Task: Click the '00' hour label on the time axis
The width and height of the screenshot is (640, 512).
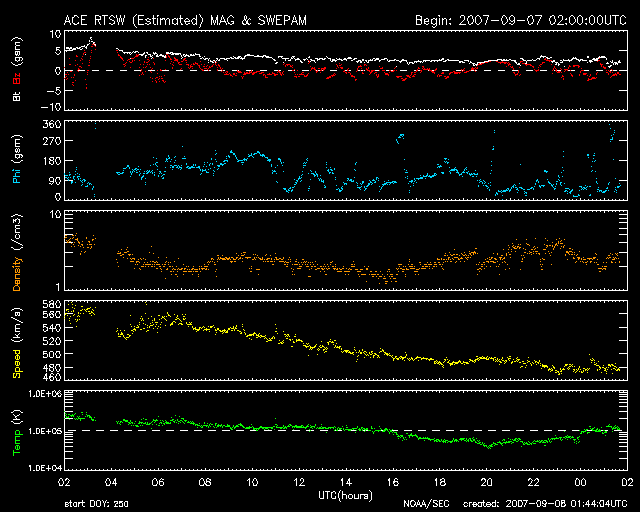Action: (580, 482)
